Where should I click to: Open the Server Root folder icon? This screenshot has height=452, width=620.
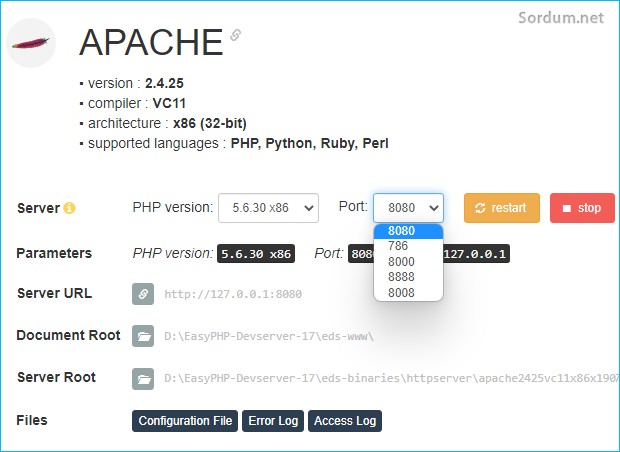point(143,378)
